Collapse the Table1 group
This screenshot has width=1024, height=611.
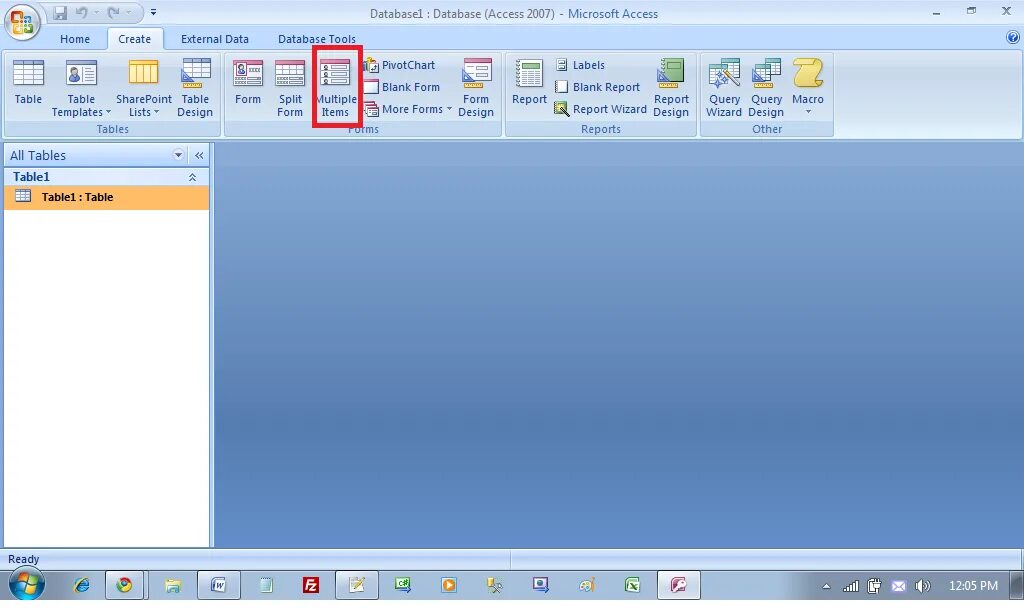[193, 177]
